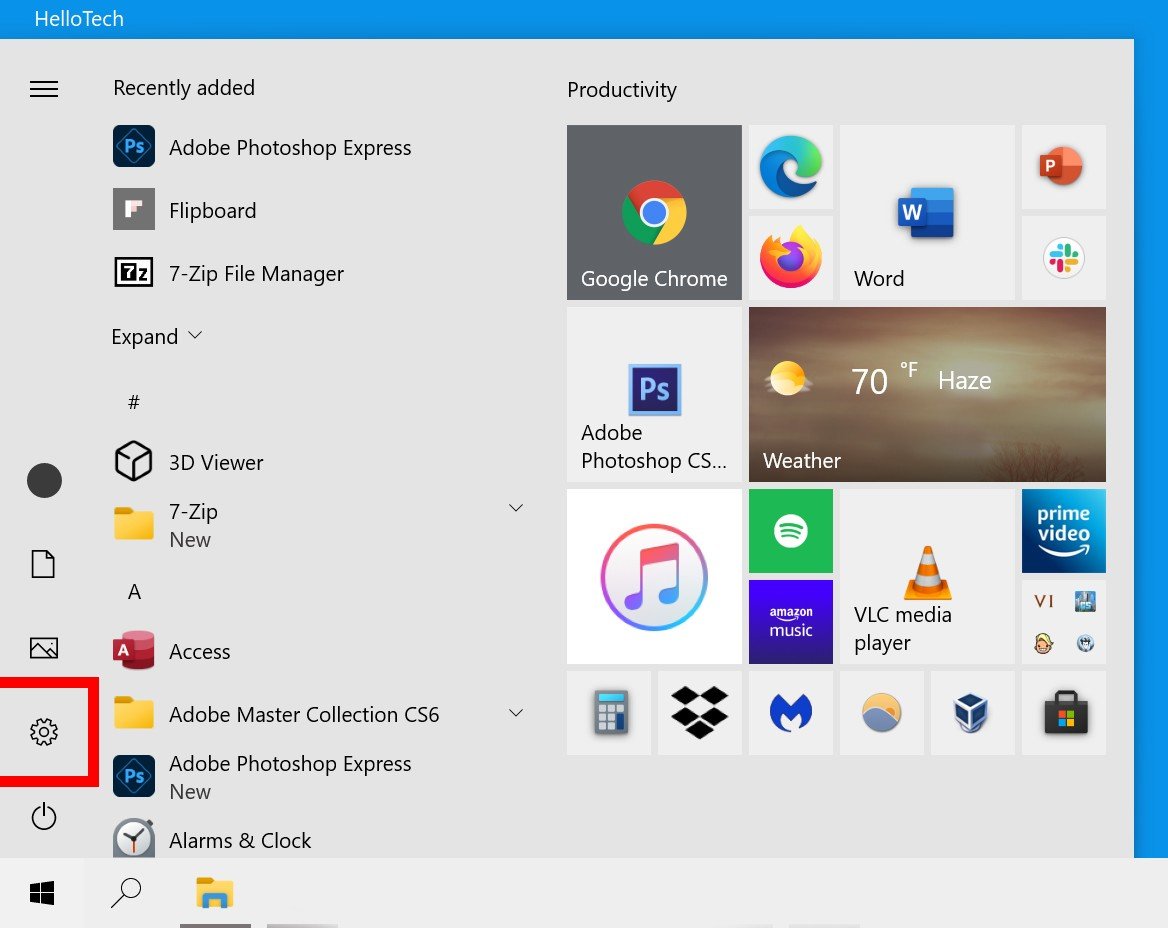
Task: Open the Google Chrome tile
Action: [x=654, y=212]
